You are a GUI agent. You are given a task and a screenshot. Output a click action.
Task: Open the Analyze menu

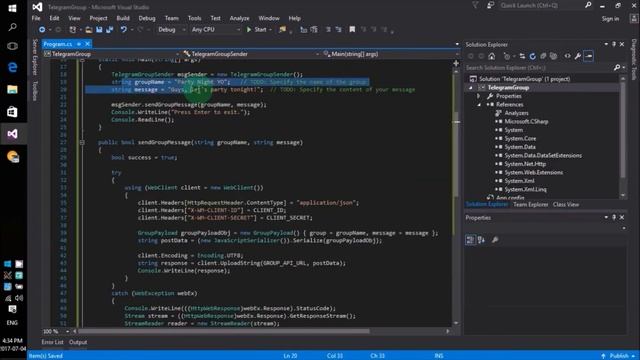pyautogui.click(x=239, y=18)
